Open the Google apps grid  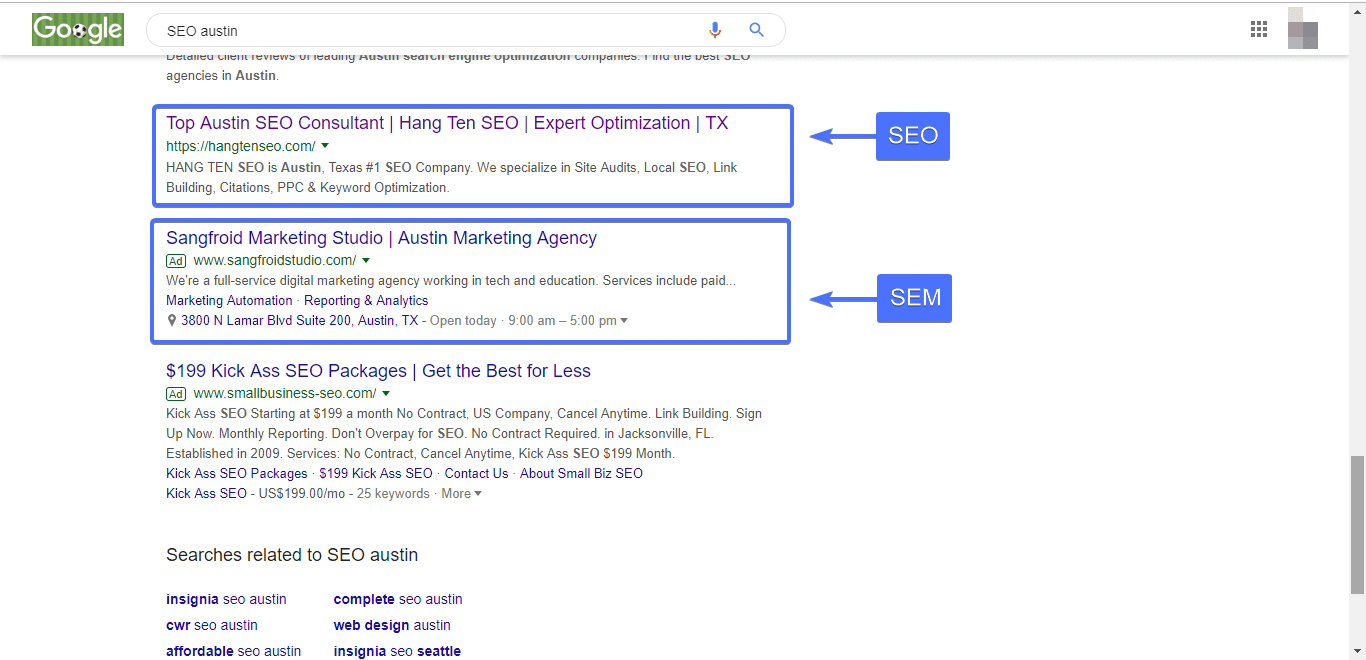pos(1259,29)
